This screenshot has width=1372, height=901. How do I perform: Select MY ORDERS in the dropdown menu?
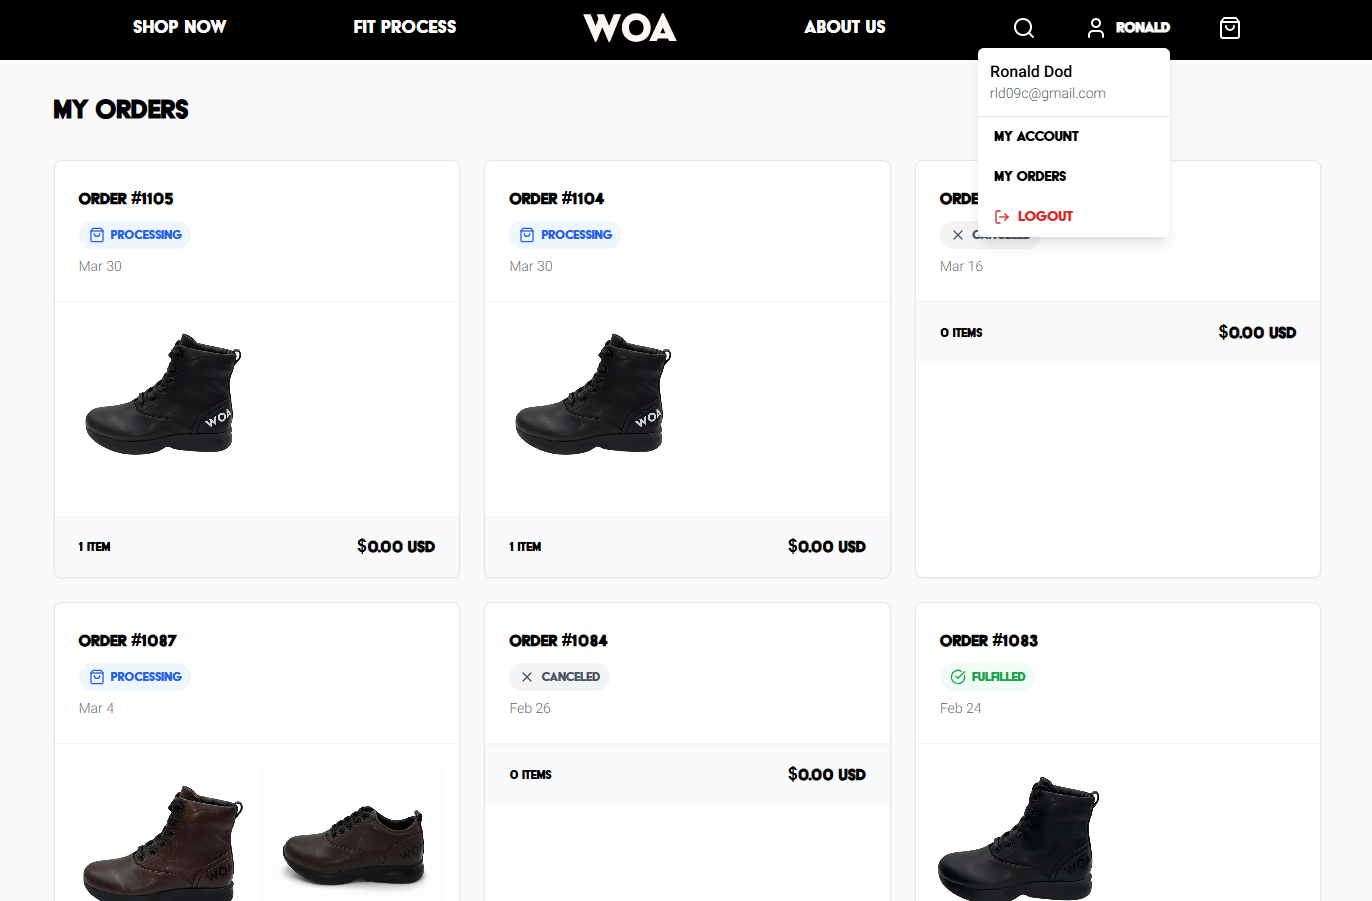(1029, 176)
